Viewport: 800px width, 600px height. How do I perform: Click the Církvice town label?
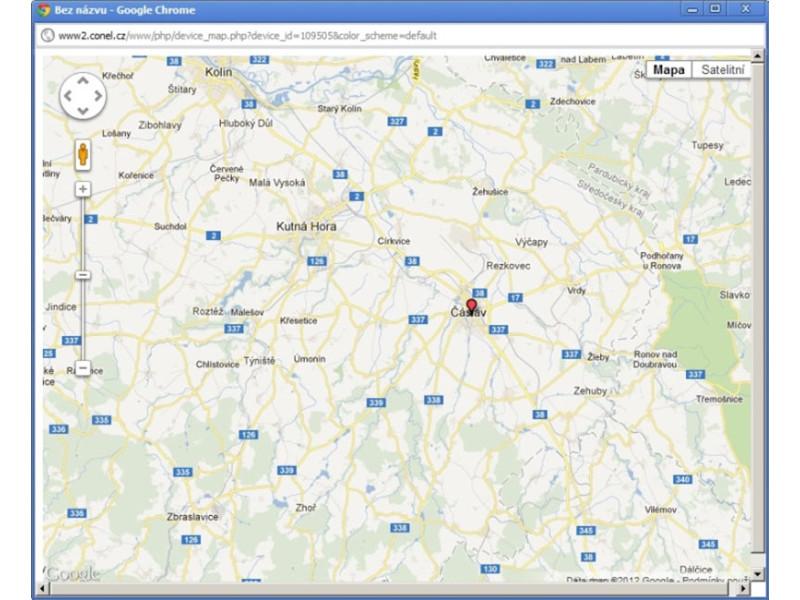(x=393, y=241)
